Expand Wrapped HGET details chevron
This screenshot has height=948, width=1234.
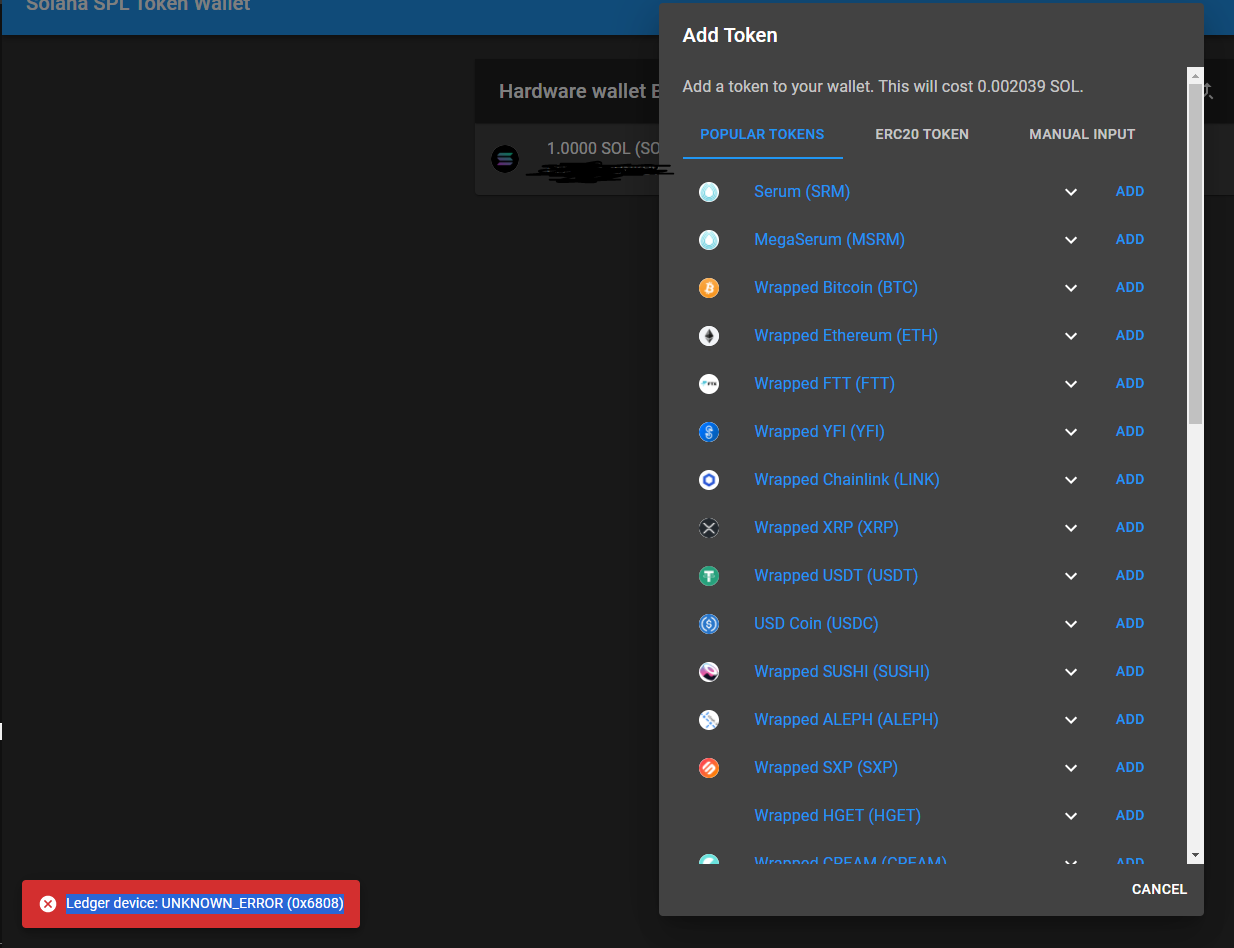point(1071,816)
